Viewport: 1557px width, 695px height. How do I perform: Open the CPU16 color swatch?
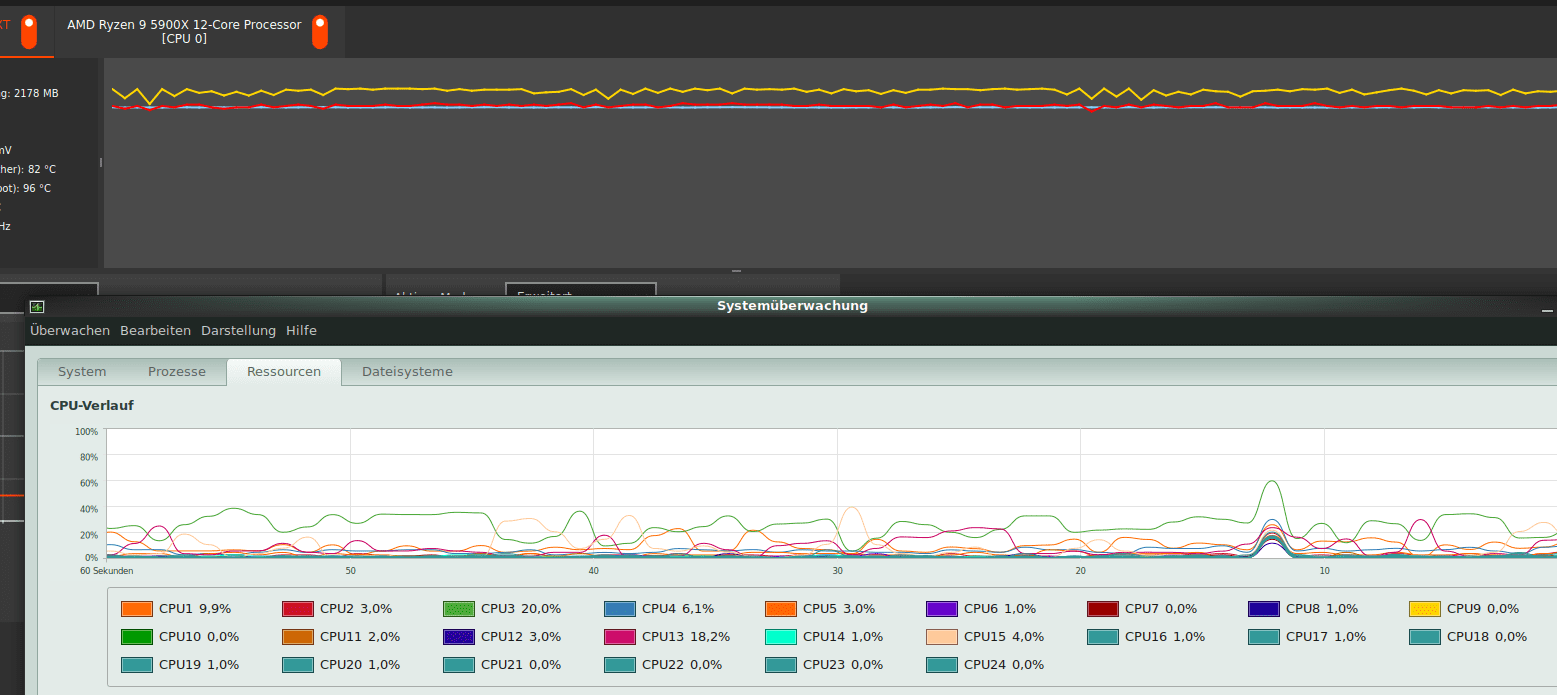point(1103,636)
